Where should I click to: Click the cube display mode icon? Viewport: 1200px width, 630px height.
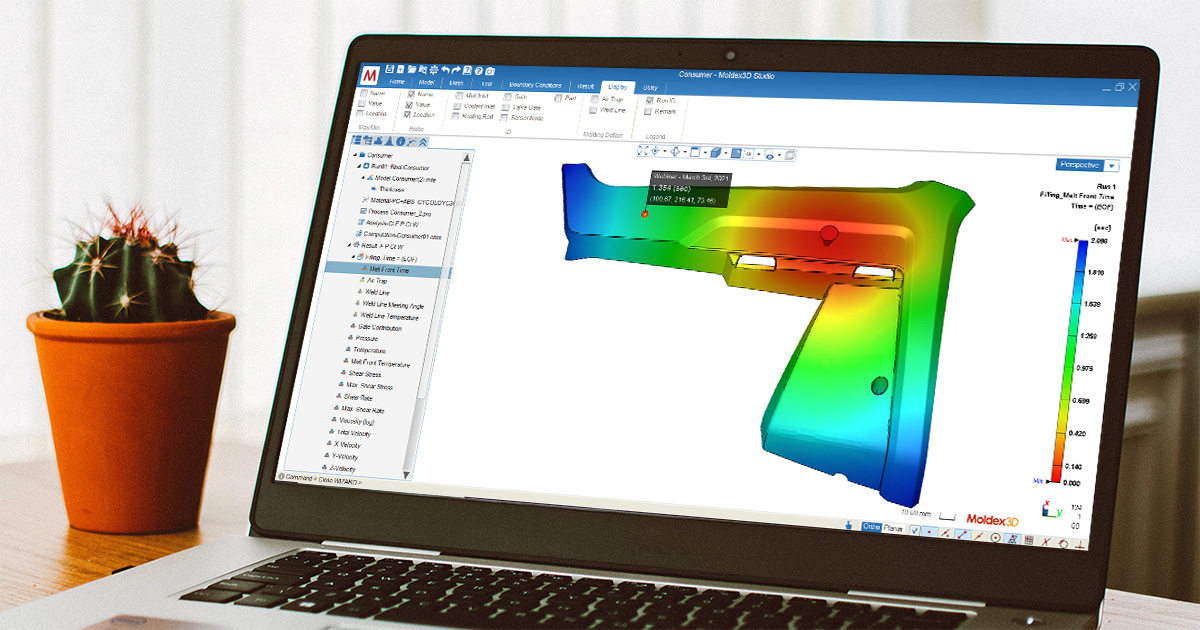click(716, 153)
